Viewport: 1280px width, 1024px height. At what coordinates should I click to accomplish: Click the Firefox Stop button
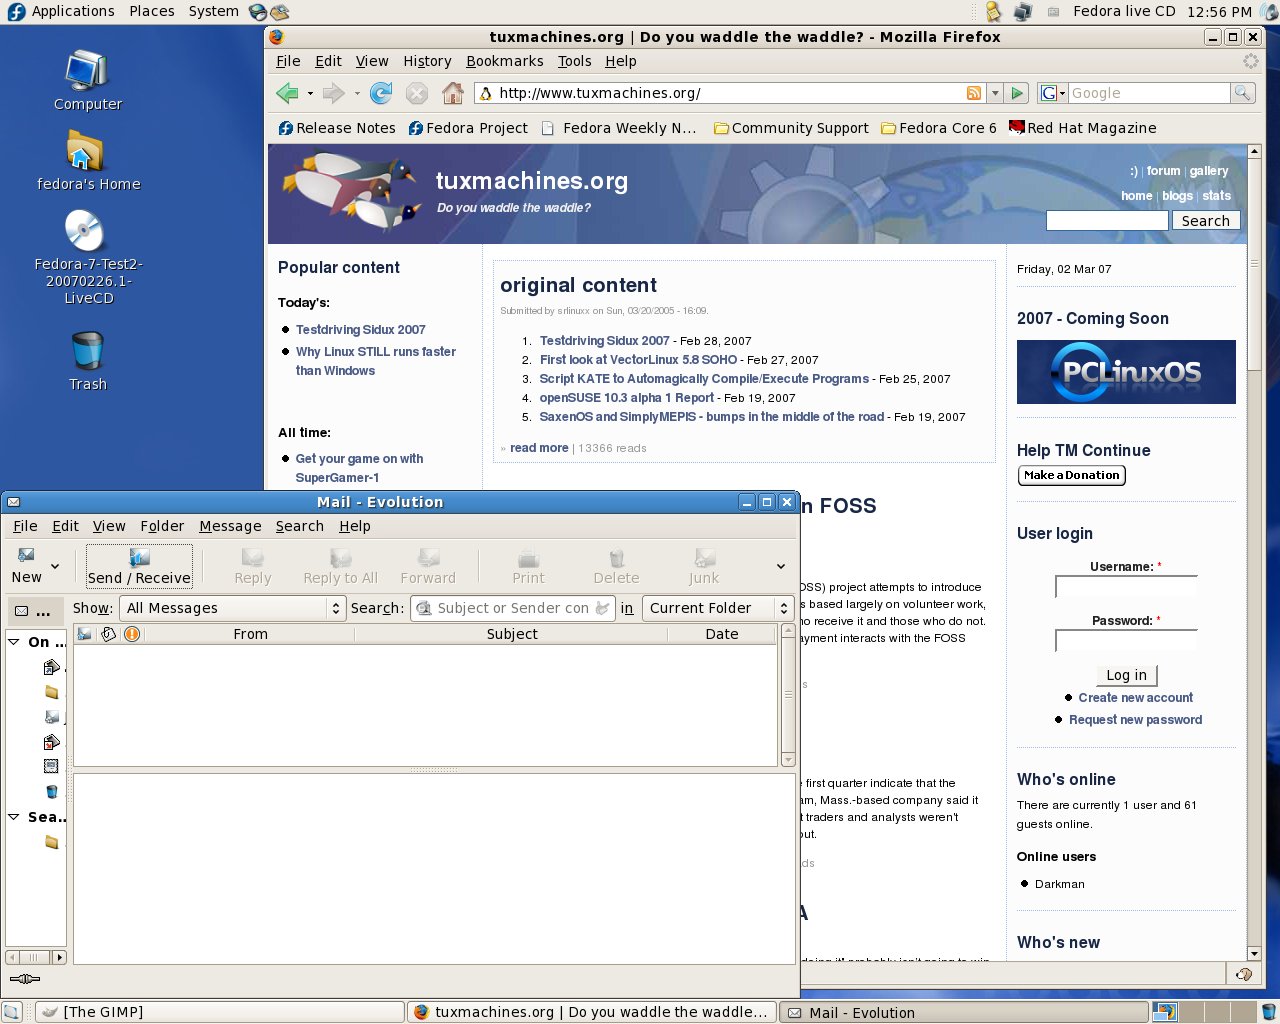click(x=417, y=93)
